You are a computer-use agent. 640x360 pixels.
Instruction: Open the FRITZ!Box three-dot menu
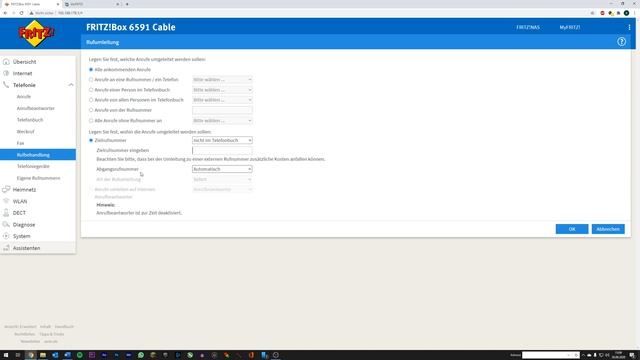coord(629,27)
